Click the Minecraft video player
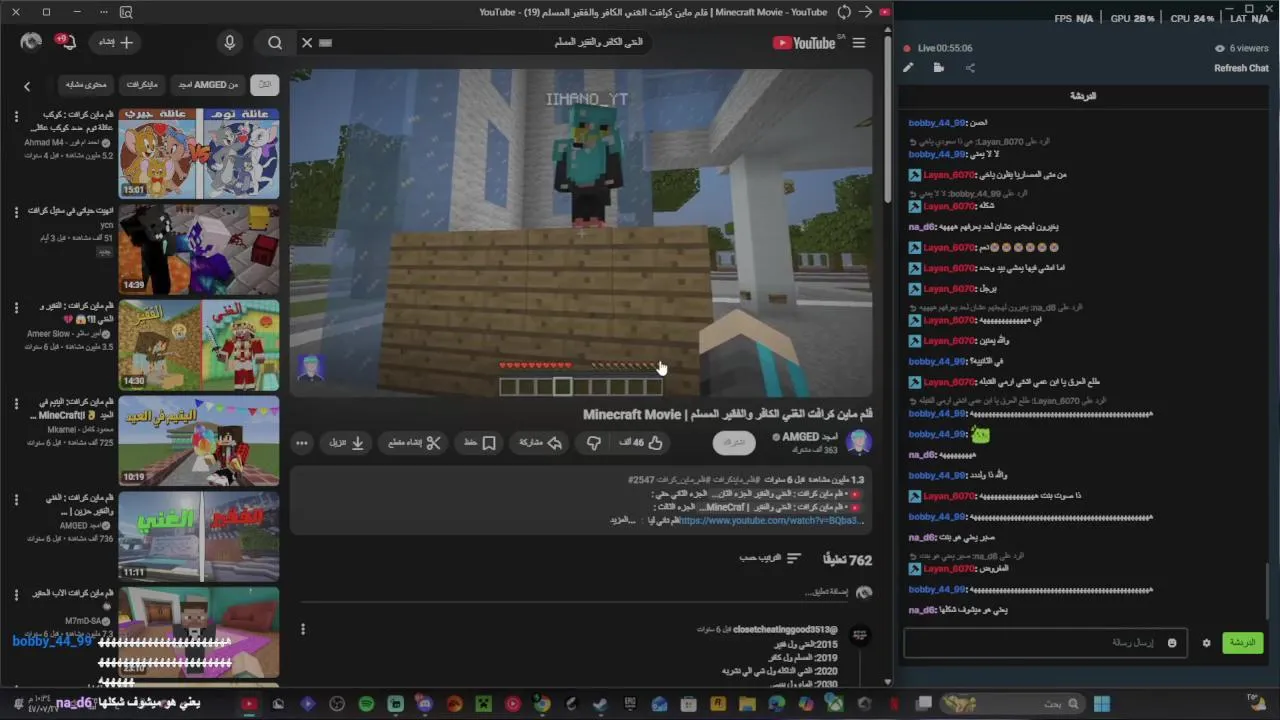 pyautogui.click(x=581, y=232)
